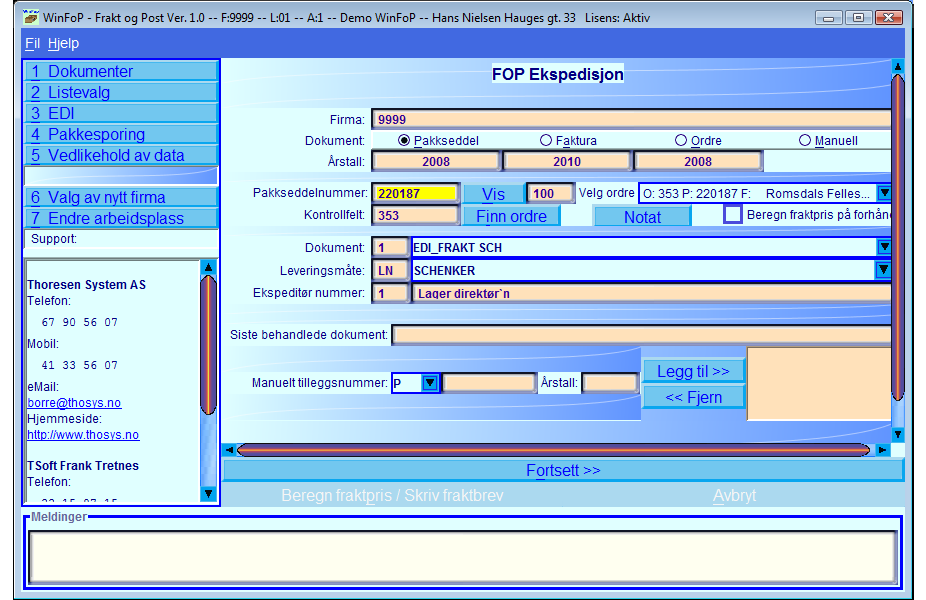Image resolution: width=926 pixels, height=600 pixels.
Task: Open the Manuelt tilleggsnummer P dropdown
Action: point(429,383)
